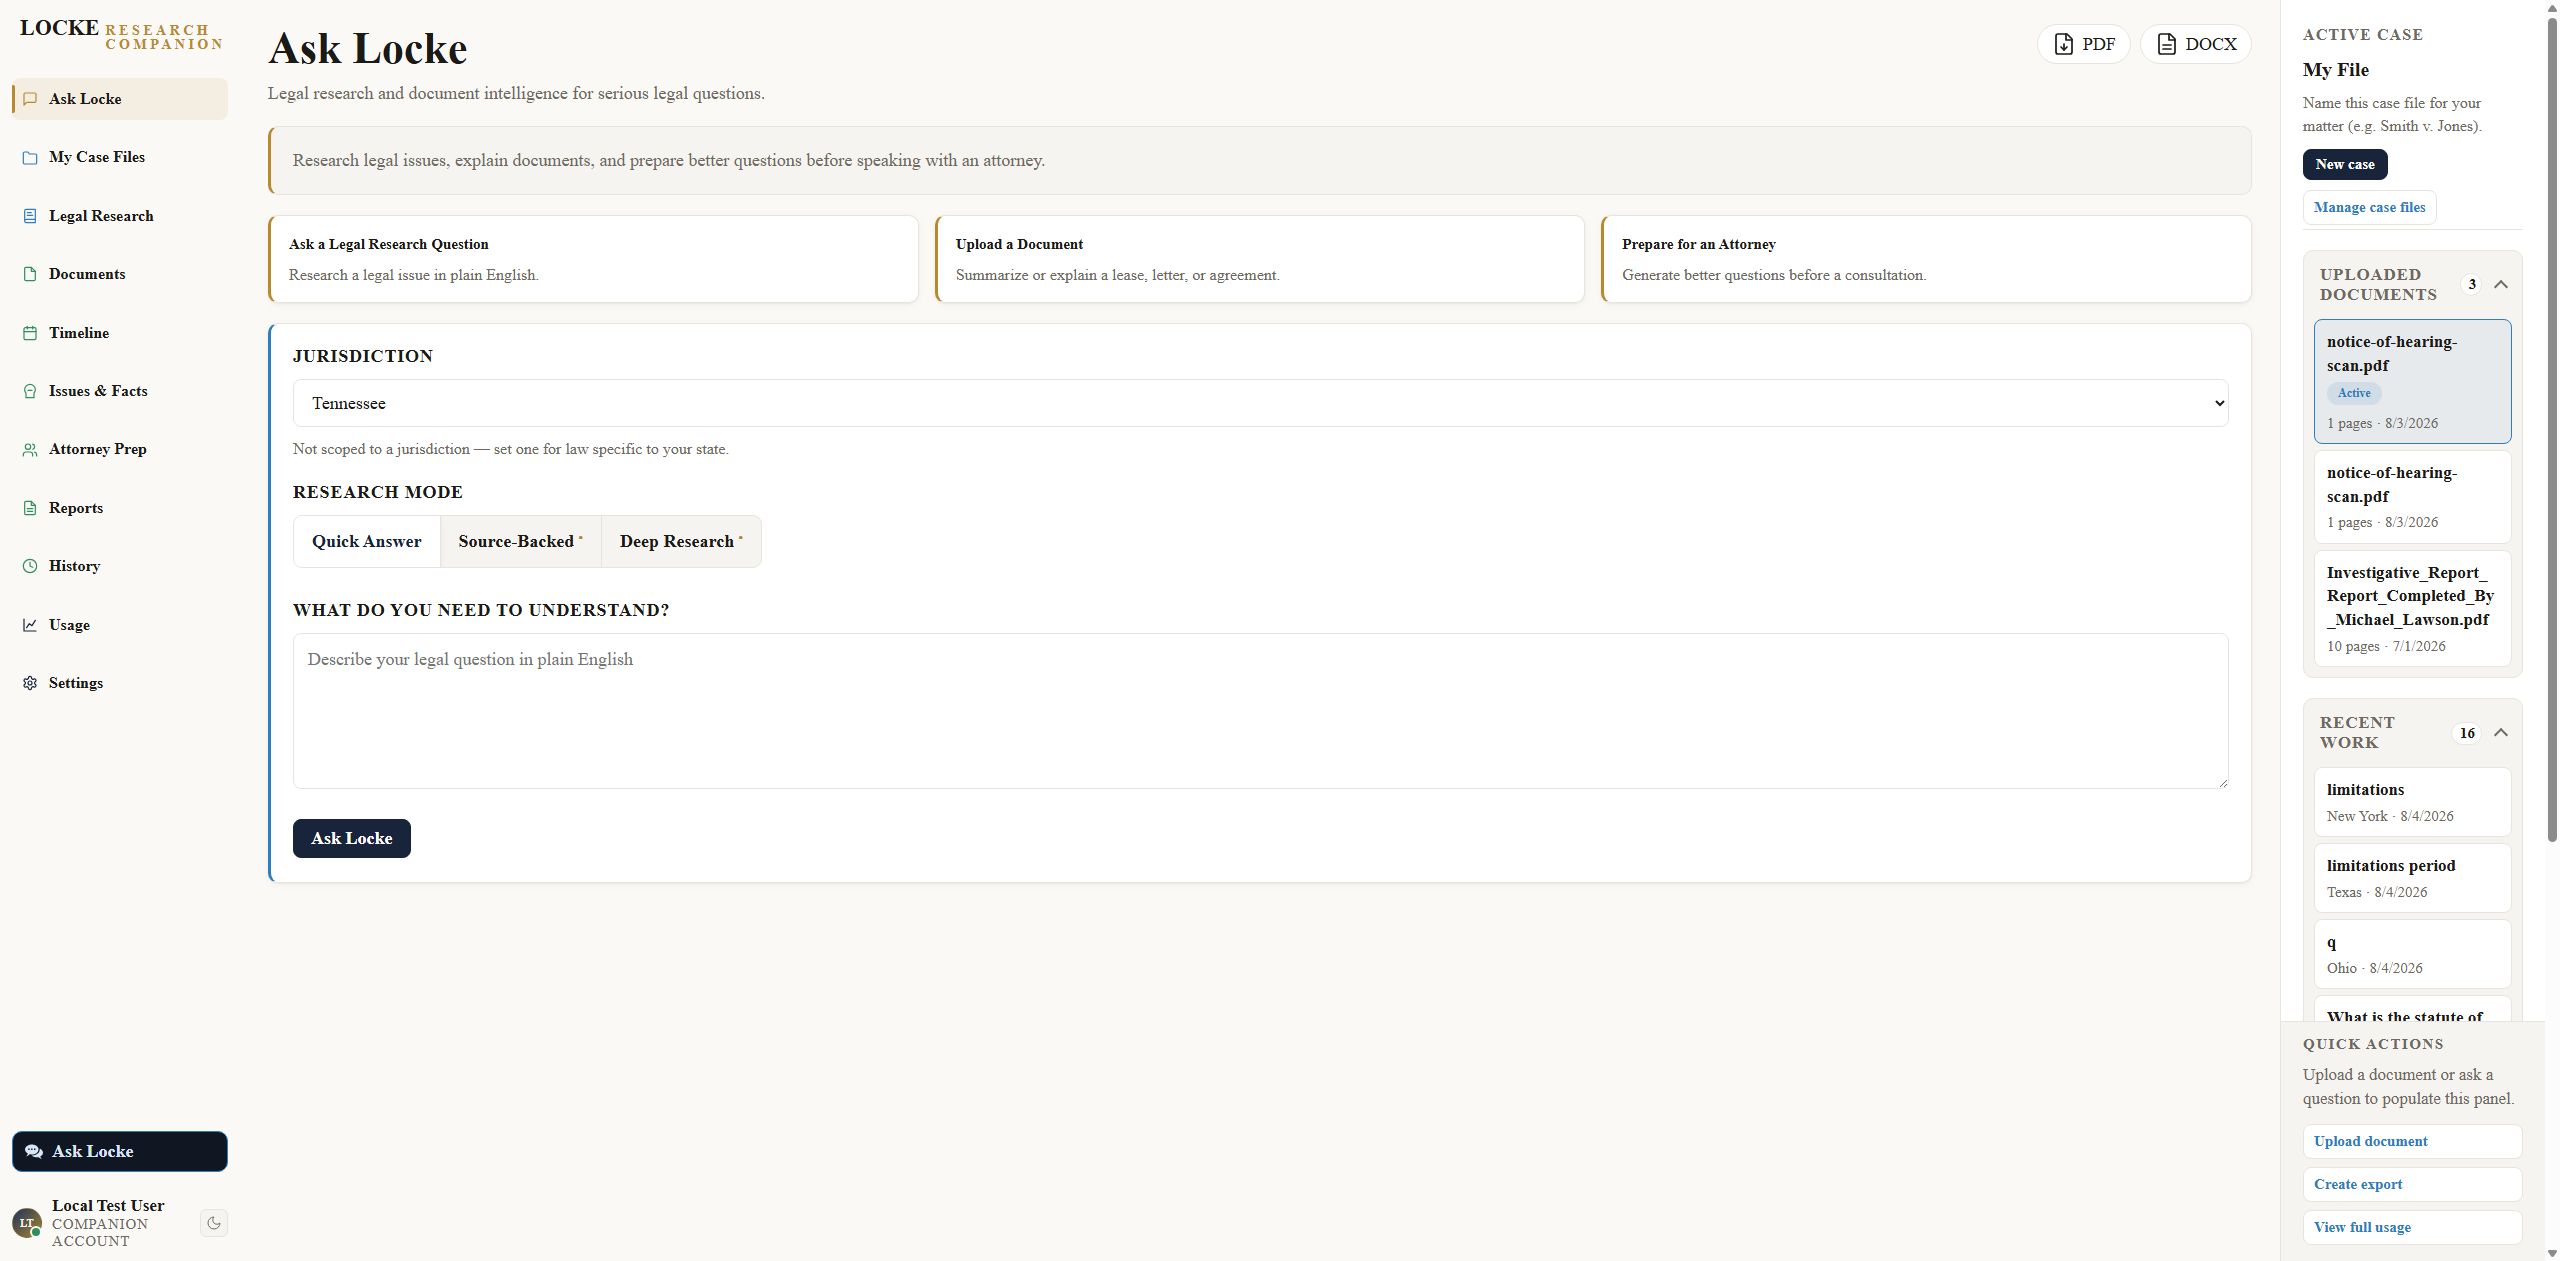The image size is (2560, 1261).
Task: Open the History clock icon
Action: (x=30, y=566)
